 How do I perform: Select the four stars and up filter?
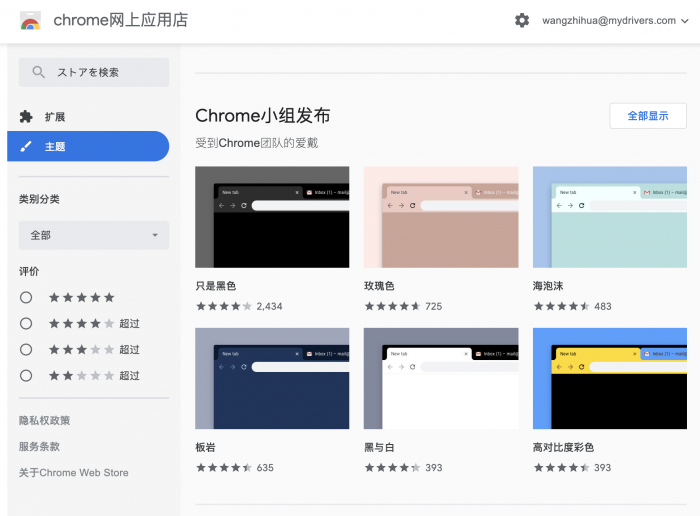tap(26, 323)
